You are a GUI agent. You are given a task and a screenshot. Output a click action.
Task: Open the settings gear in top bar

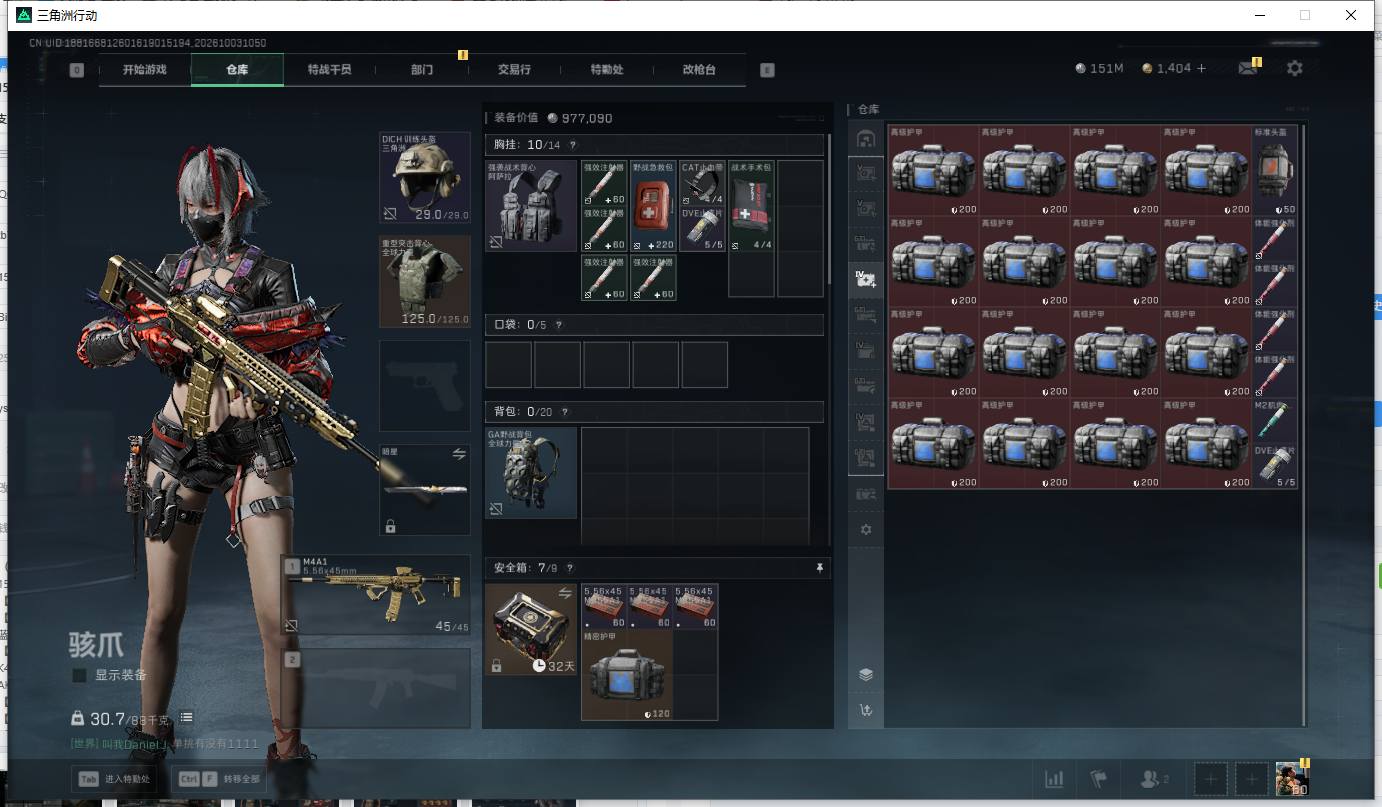click(1295, 68)
